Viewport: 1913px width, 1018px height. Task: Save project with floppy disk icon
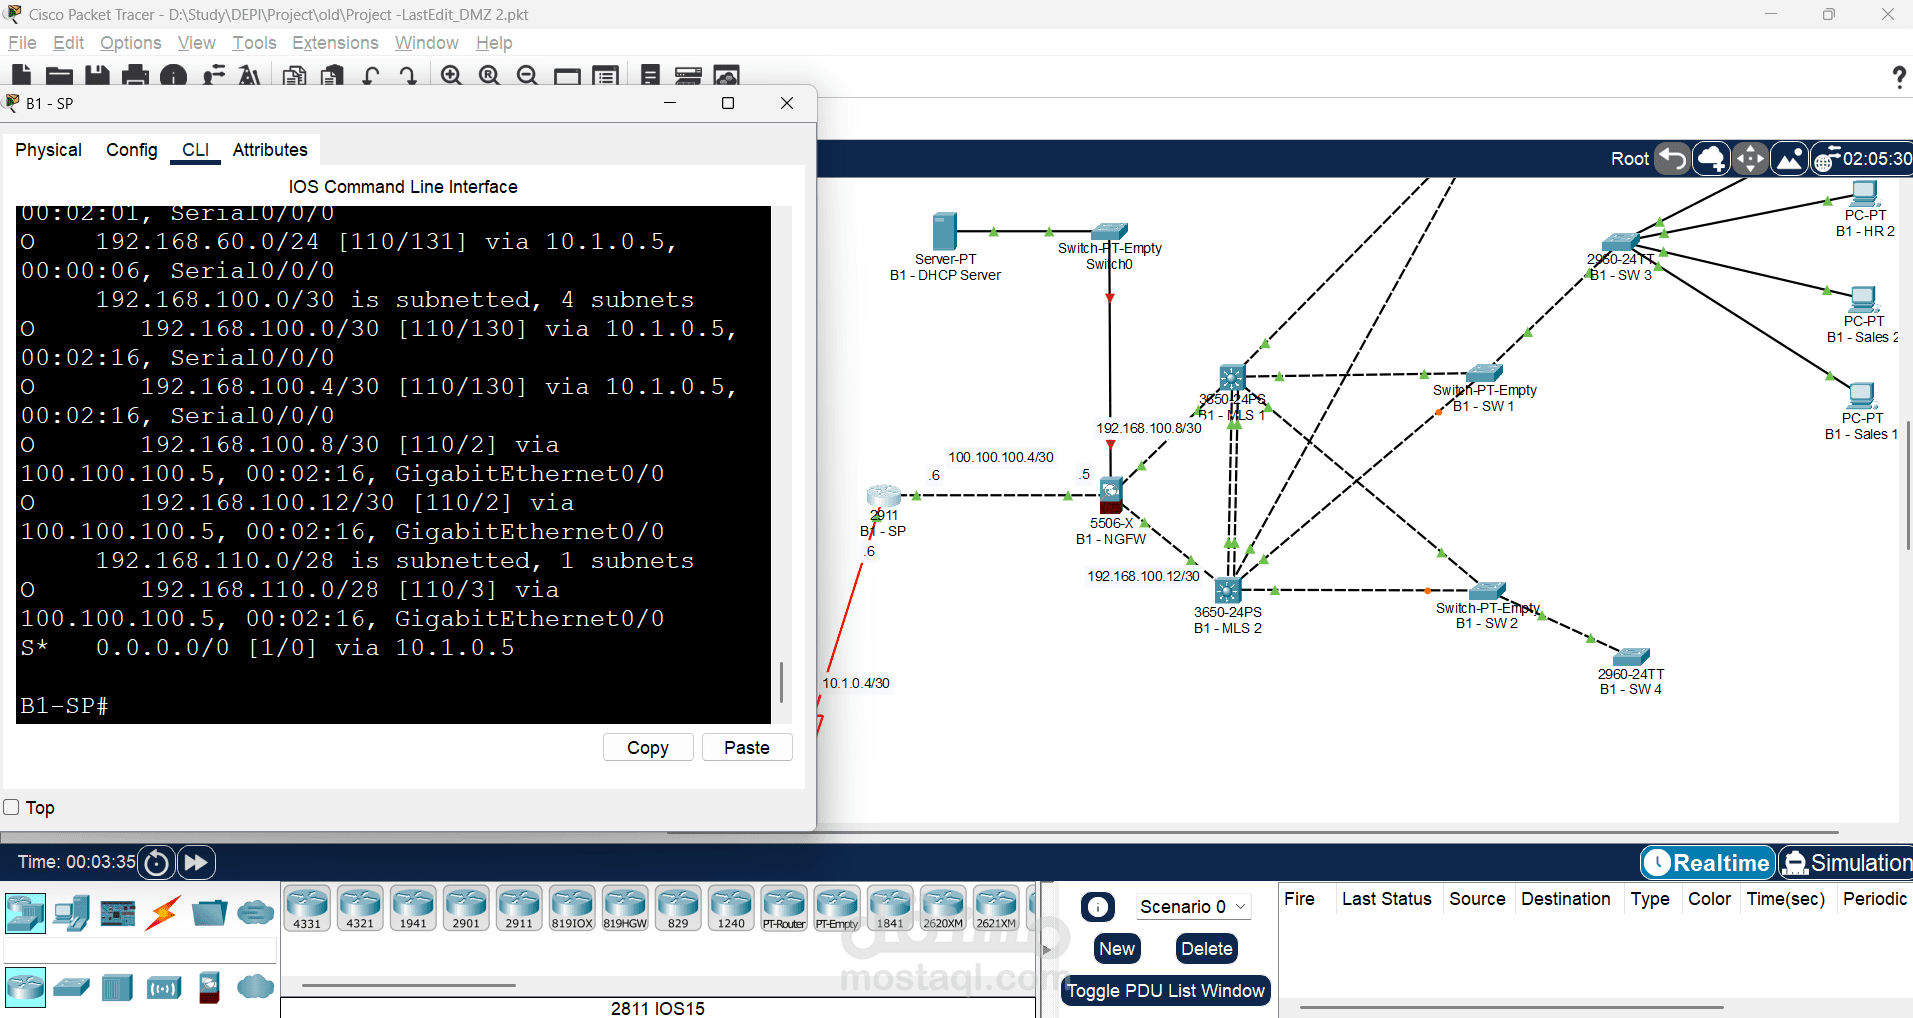click(x=97, y=75)
